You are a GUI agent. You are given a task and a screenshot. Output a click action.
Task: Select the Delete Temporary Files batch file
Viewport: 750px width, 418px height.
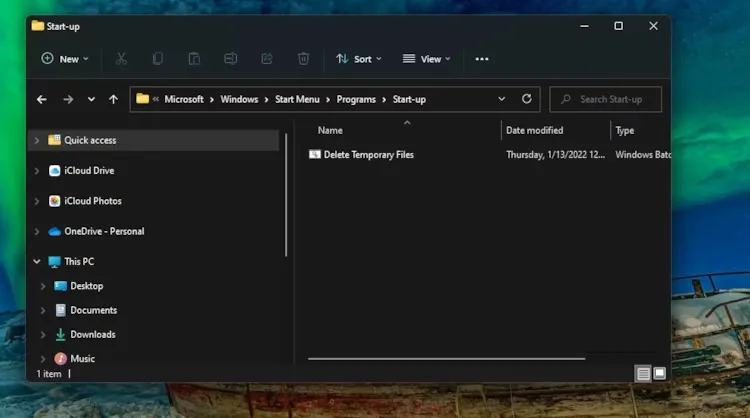point(368,155)
